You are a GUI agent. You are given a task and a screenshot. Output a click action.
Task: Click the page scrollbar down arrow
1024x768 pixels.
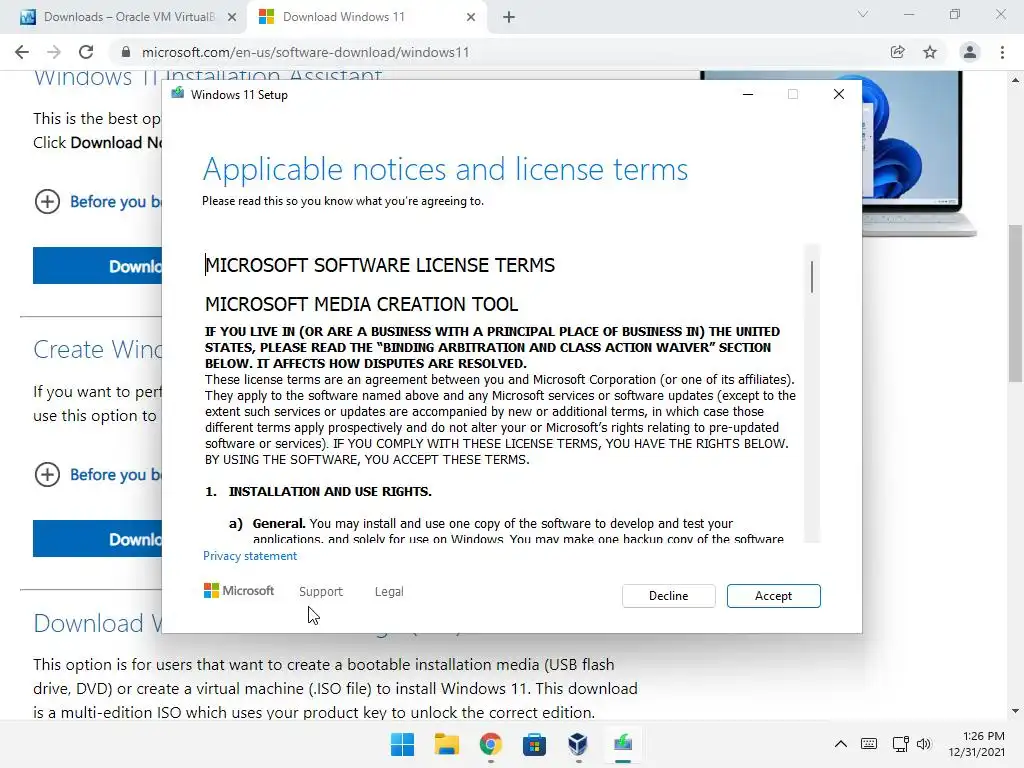pyautogui.click(x=1015, y=711)
